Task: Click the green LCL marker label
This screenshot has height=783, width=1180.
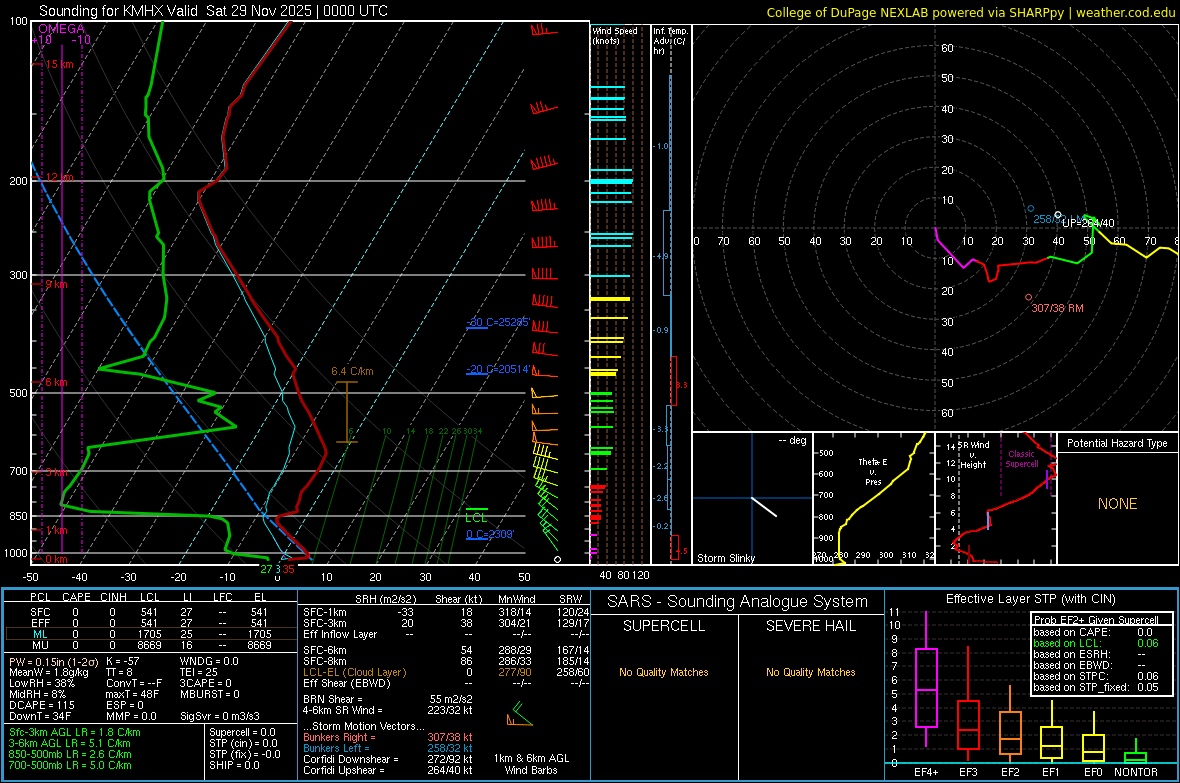Action: tap(476, 518)
